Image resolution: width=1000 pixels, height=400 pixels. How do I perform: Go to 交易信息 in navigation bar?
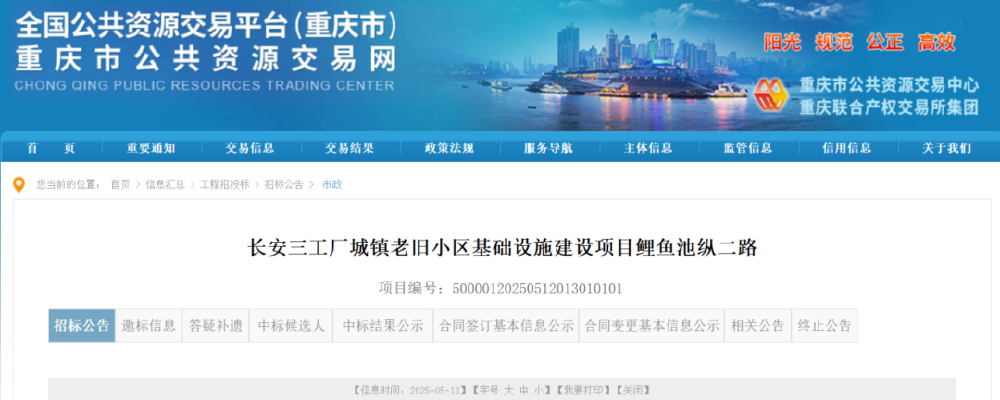coord(250,149)
